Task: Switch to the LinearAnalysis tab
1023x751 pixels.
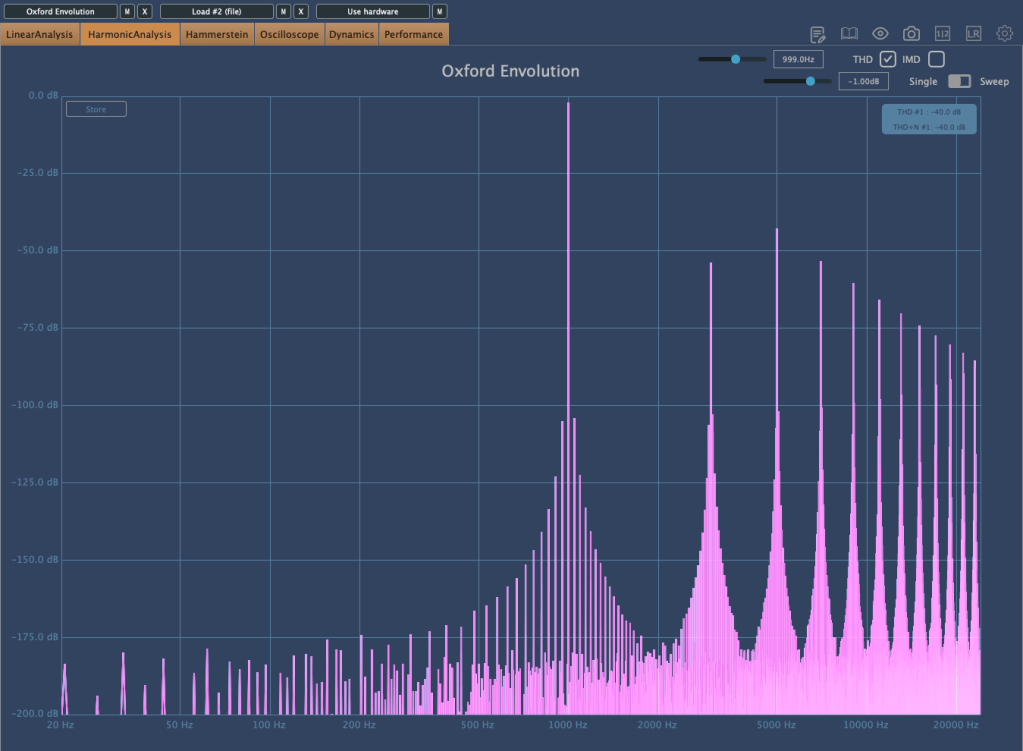Action: [40, 35]
